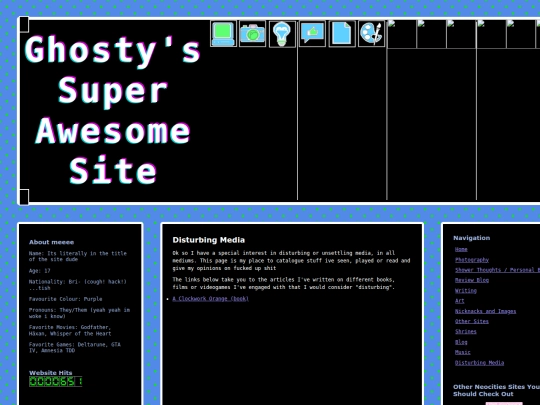The height and width of the screenshot is (405, 540).
Task: Click the Art navigation link
Action: [459, 301]
